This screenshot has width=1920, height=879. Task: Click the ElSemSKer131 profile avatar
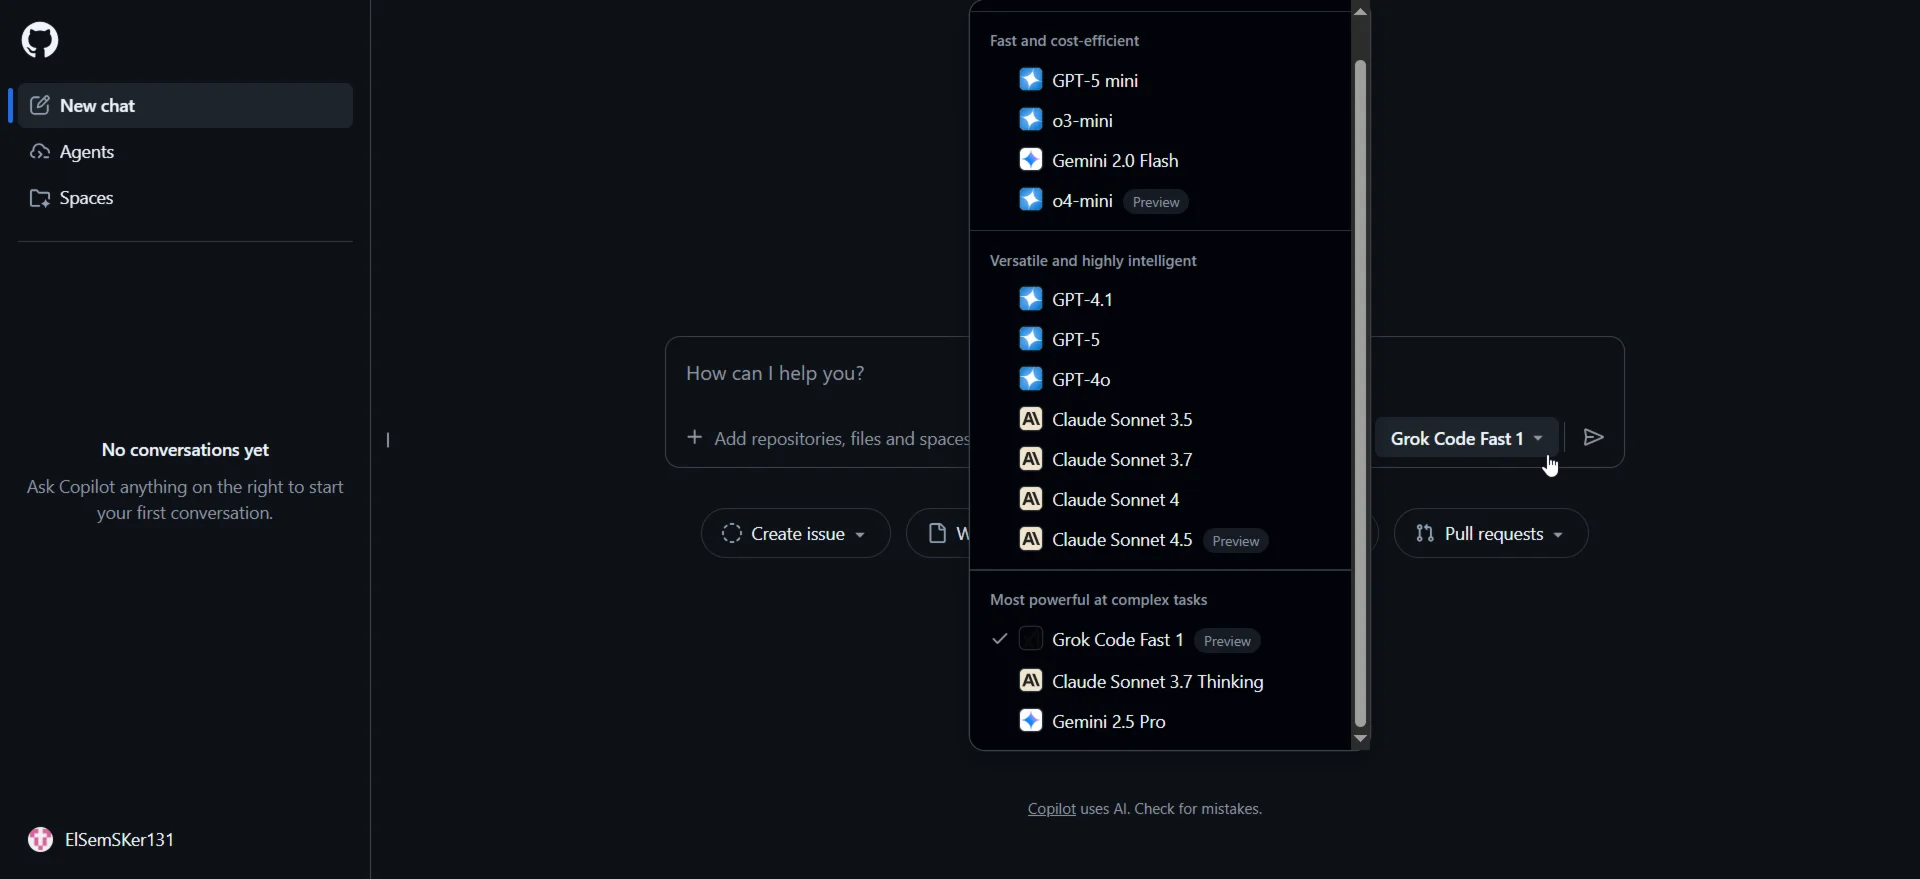(40, 840)
